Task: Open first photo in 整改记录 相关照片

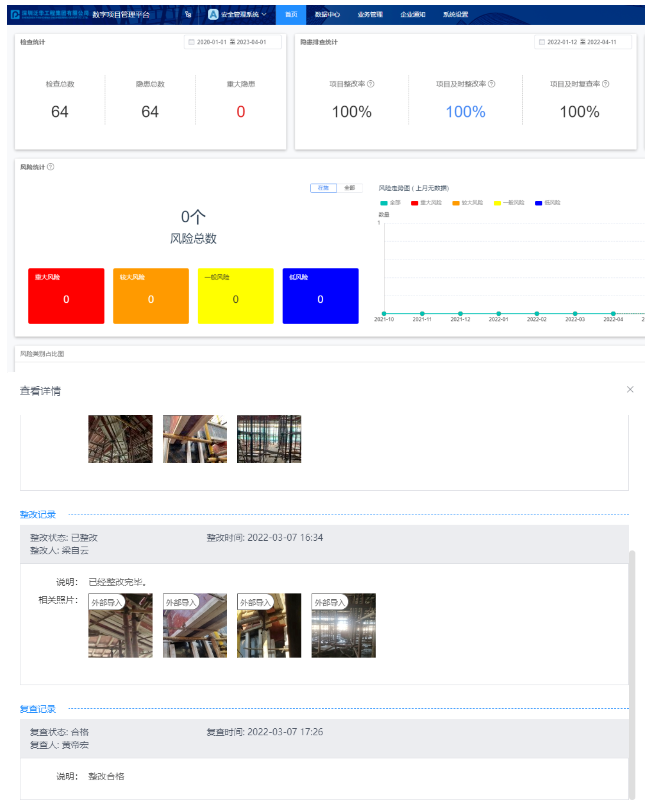Action: (120, 626)
